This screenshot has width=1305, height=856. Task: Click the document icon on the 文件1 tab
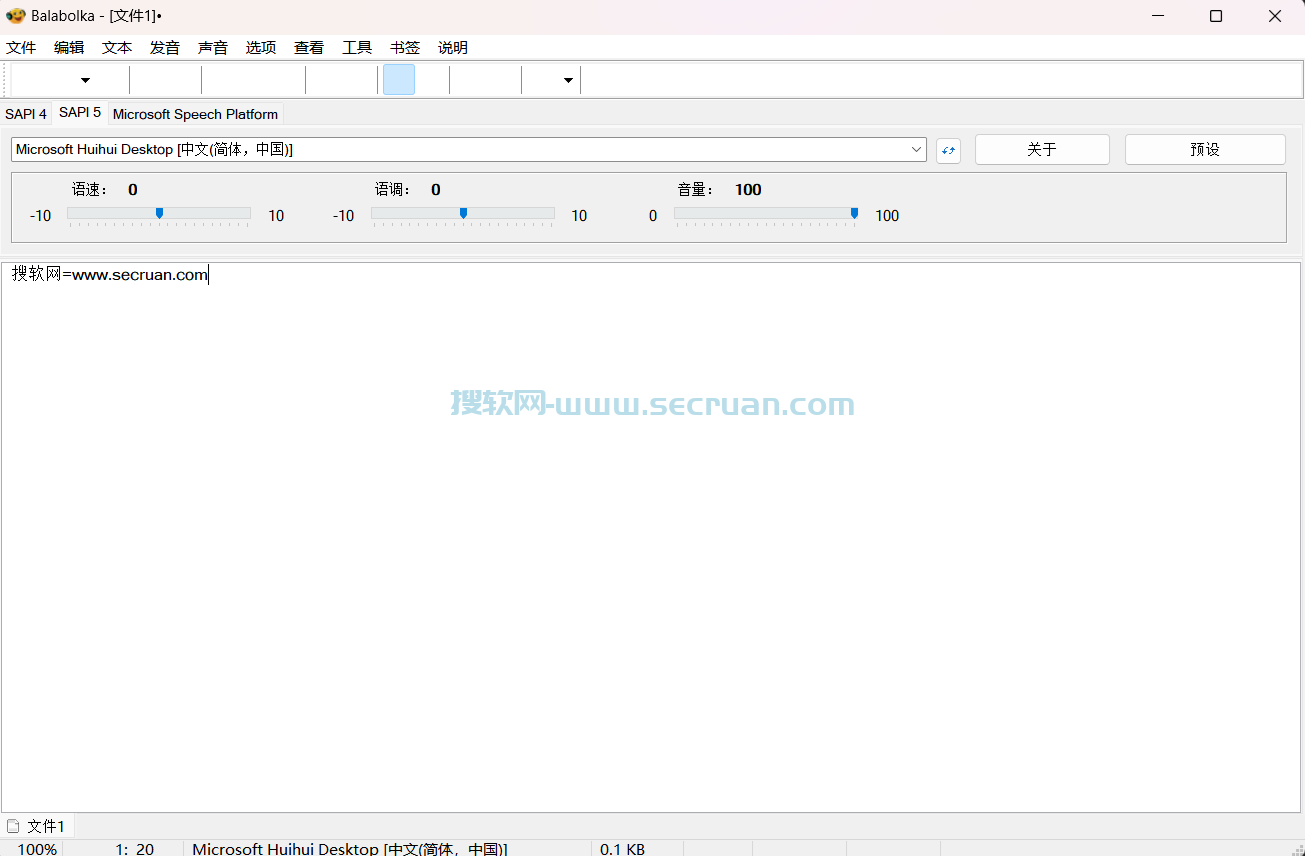point(13,826)
